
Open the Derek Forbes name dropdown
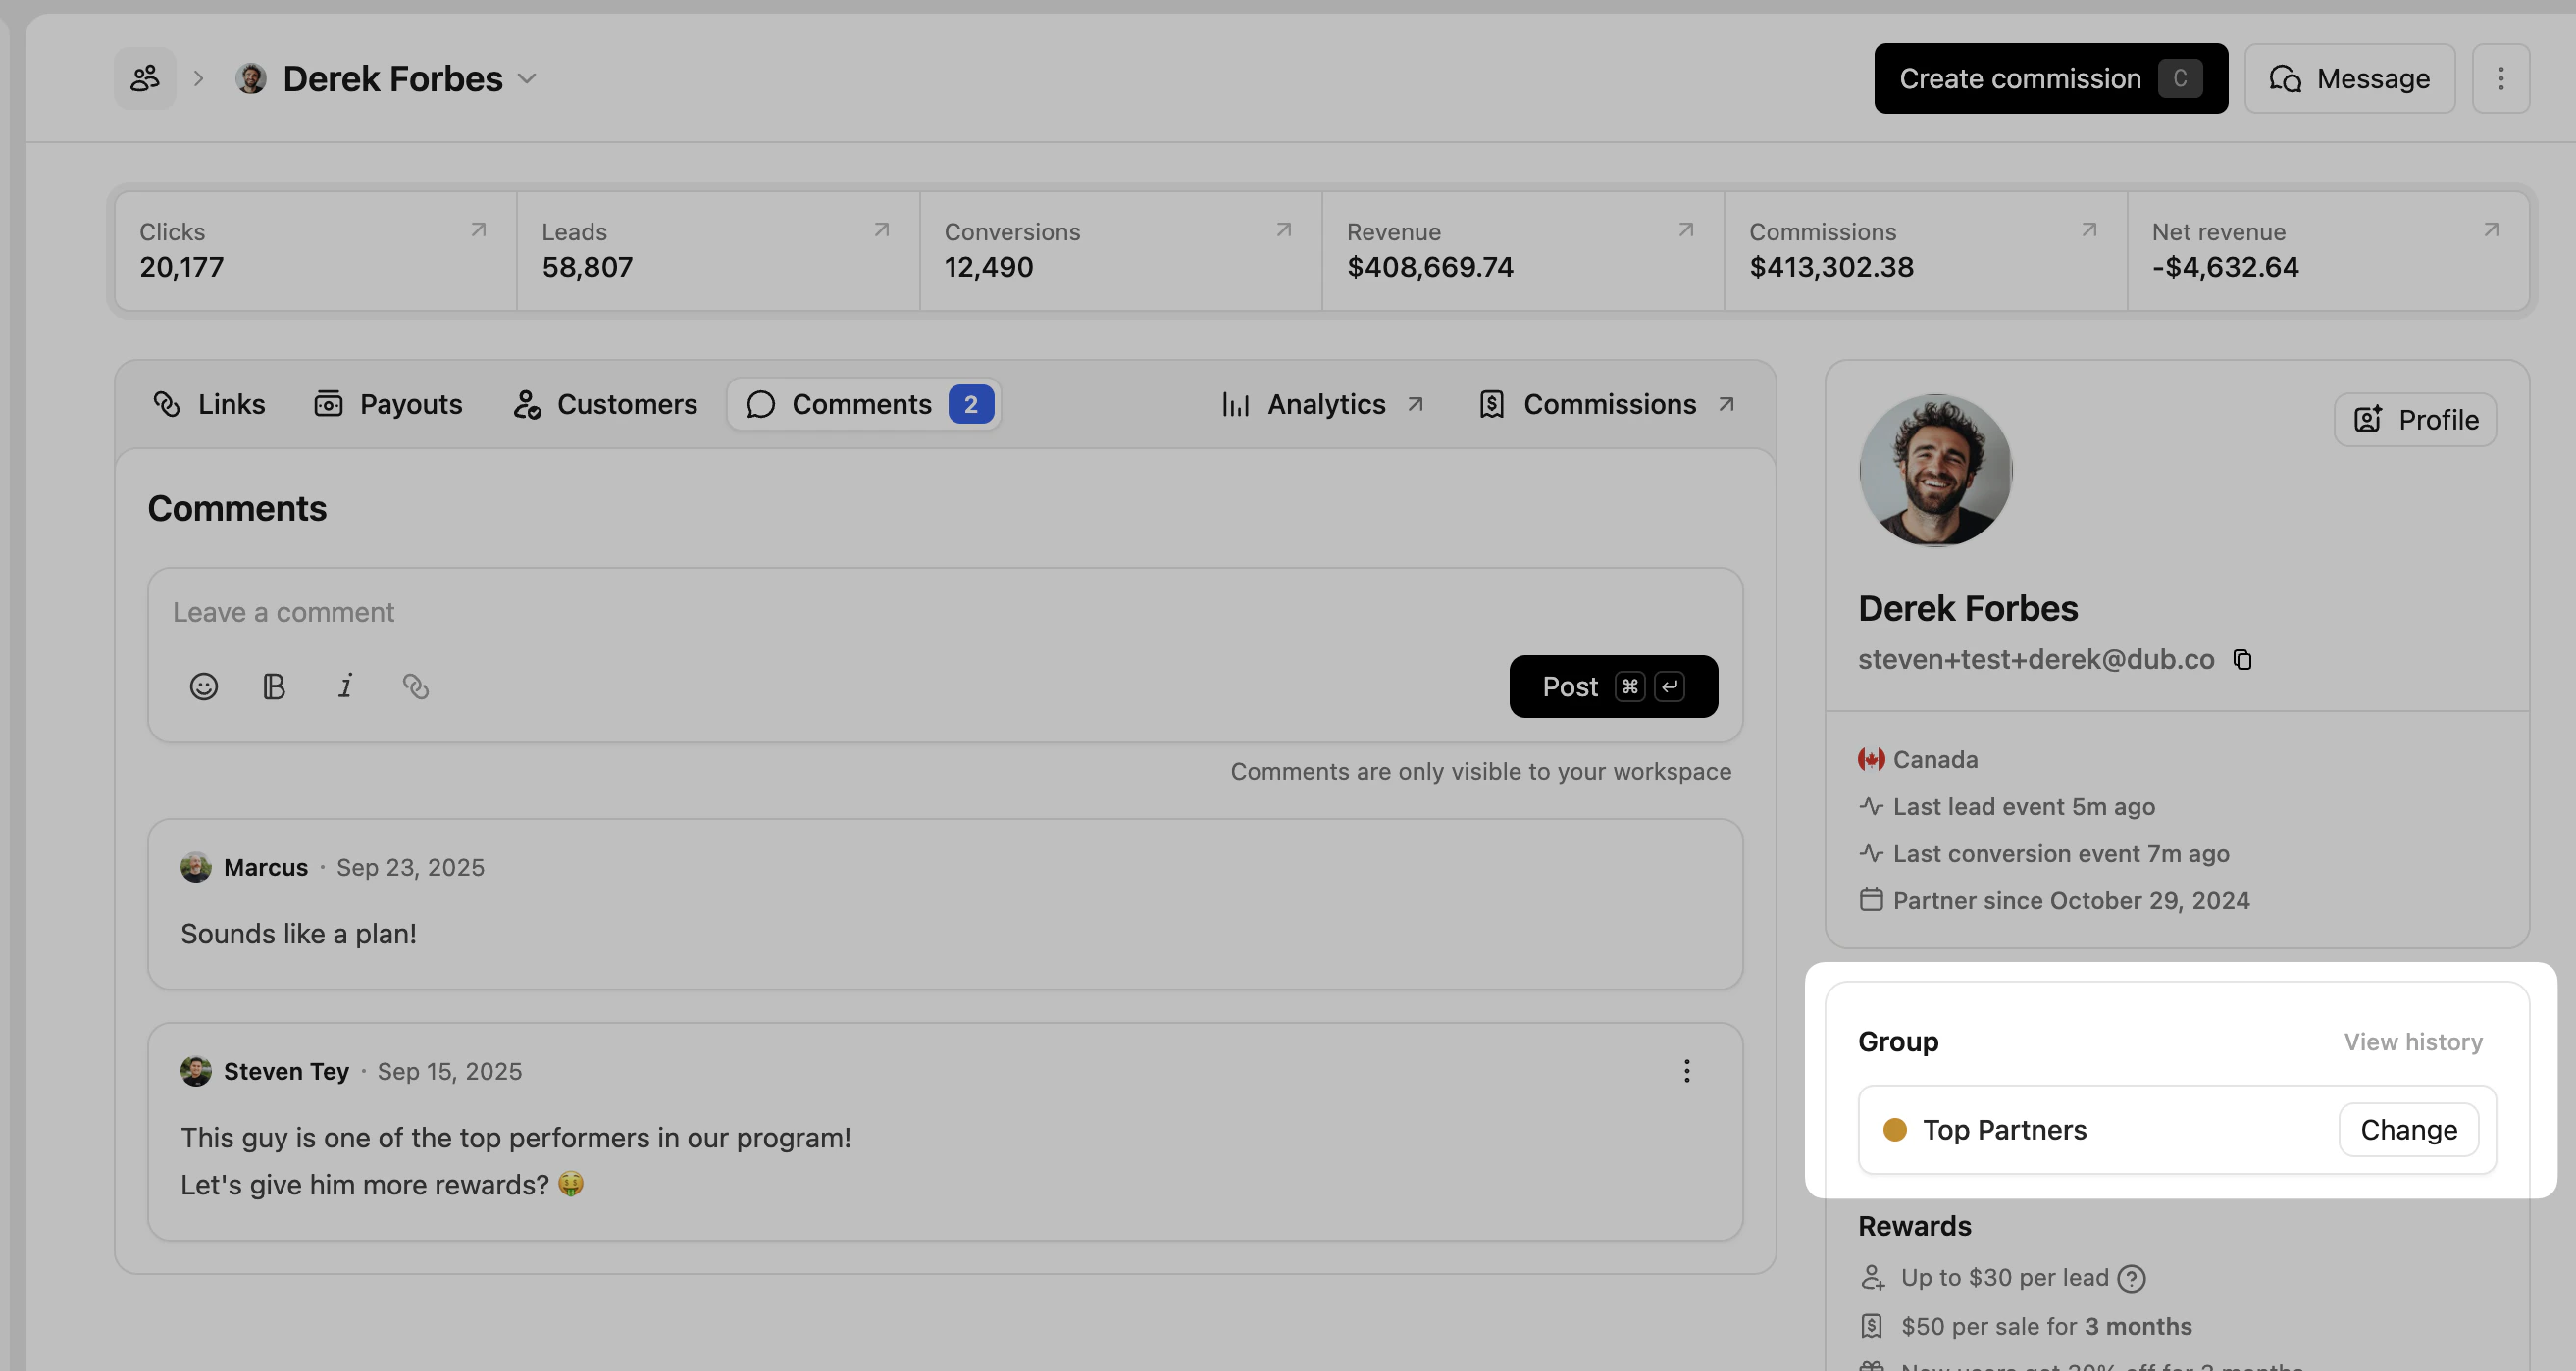528,78
